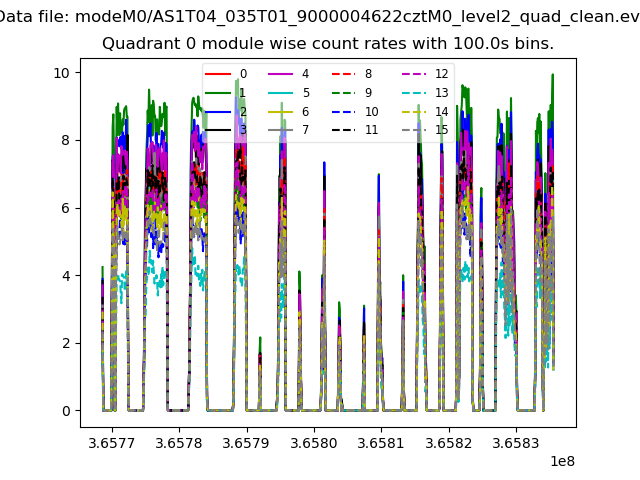Click the green solid legend line for module 1

pyautogui.click(x=219, y=93)
